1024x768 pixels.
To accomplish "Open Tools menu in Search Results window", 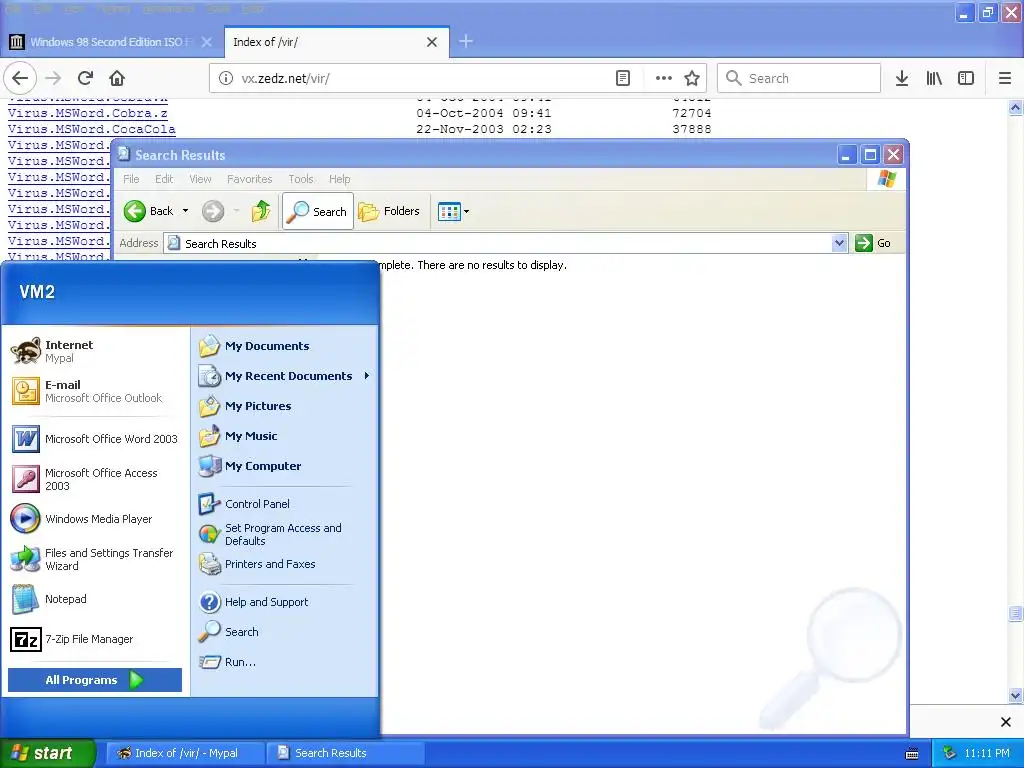I will [x=301, y=179].
